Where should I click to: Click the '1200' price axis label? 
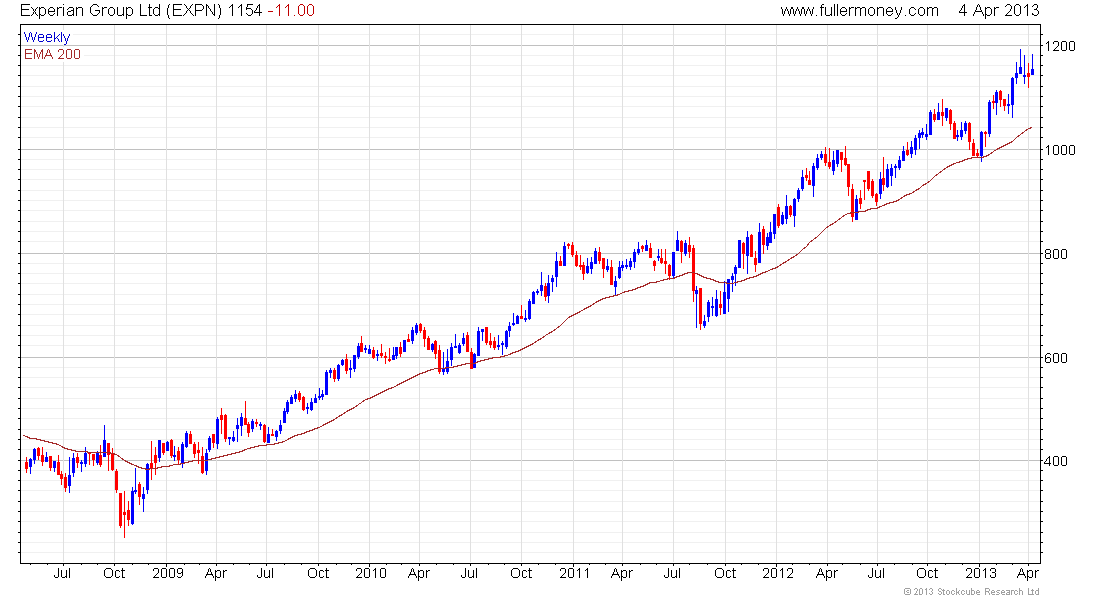1060,46
